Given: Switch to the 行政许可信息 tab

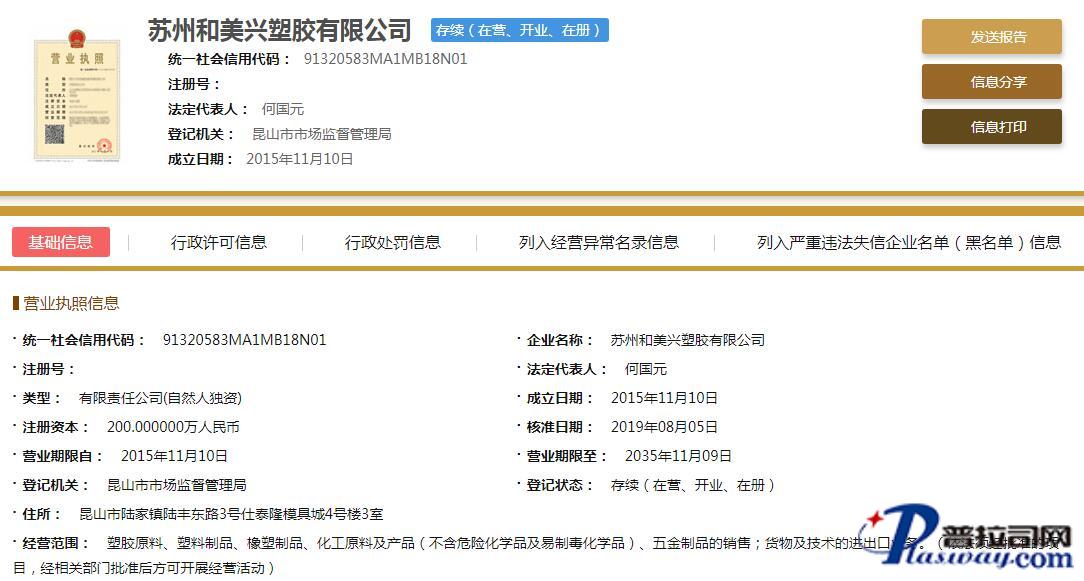Looking at the screenshot, I should (218, 242).
